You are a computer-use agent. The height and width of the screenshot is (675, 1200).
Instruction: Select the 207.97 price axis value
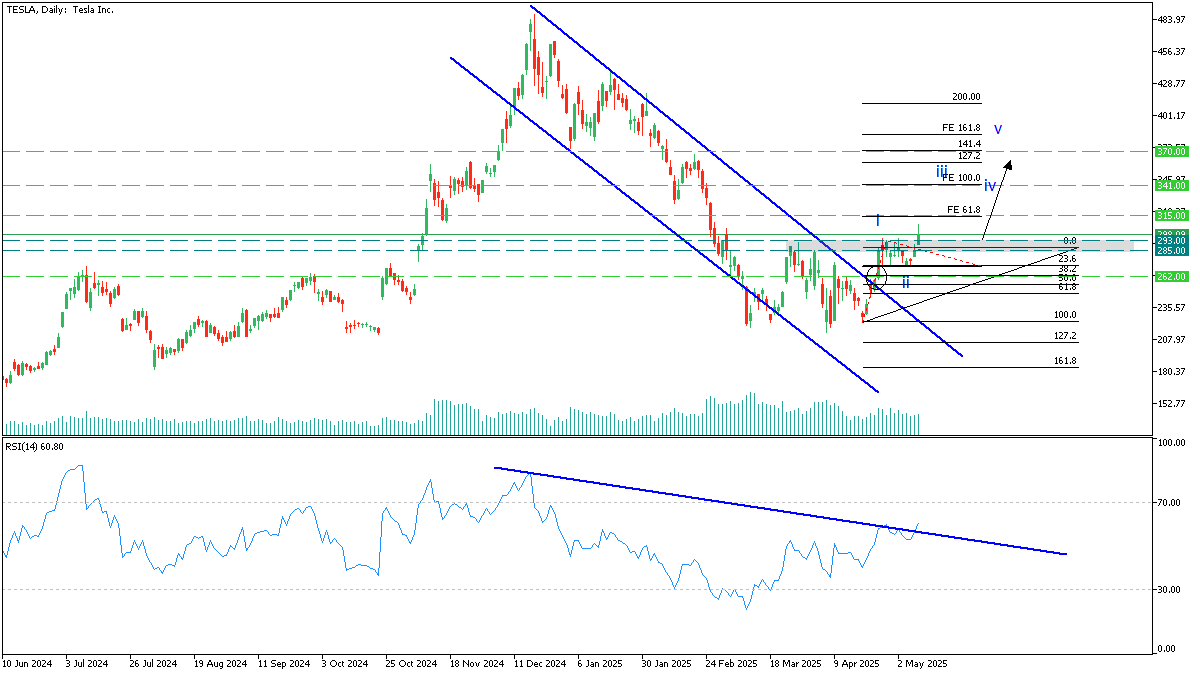tap(1172, 340)
